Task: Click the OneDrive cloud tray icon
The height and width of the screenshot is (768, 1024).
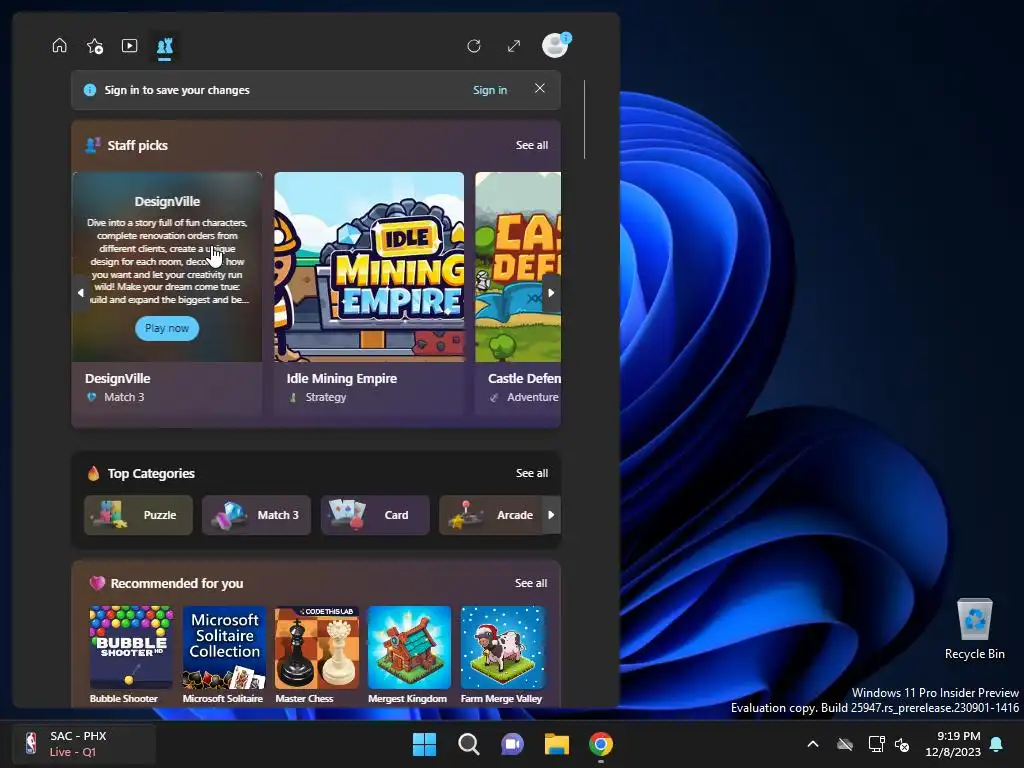Action: click(x=845, y=744)
